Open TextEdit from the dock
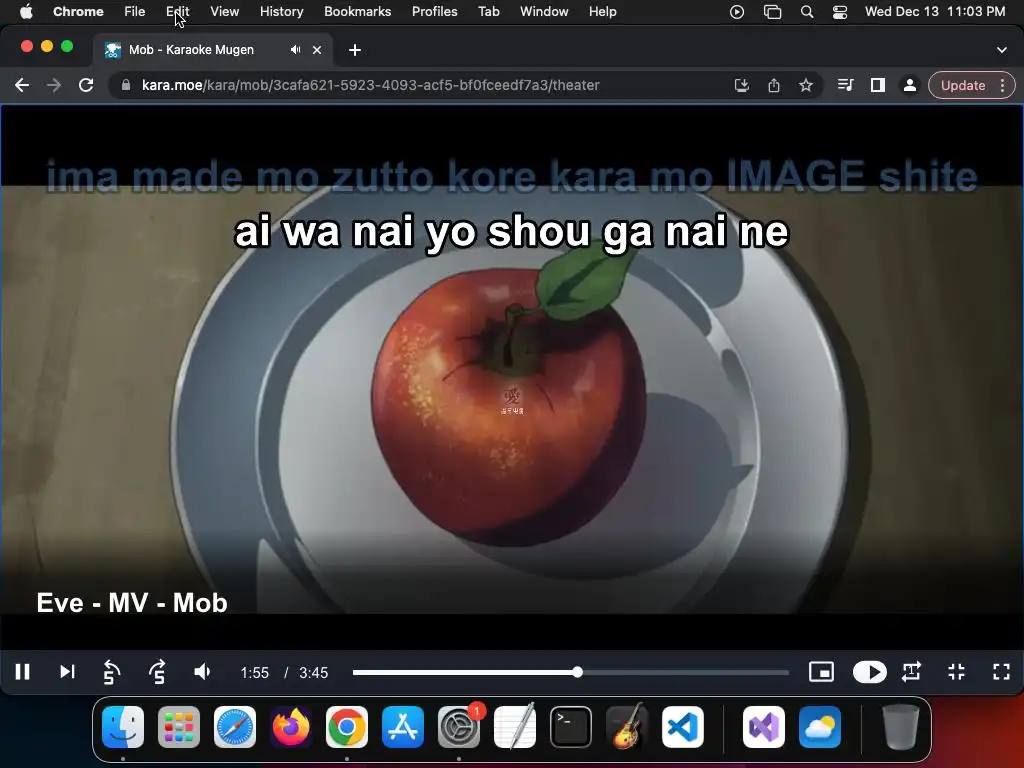The width and height of the screenshot is (1024, 768). point(515,727)
